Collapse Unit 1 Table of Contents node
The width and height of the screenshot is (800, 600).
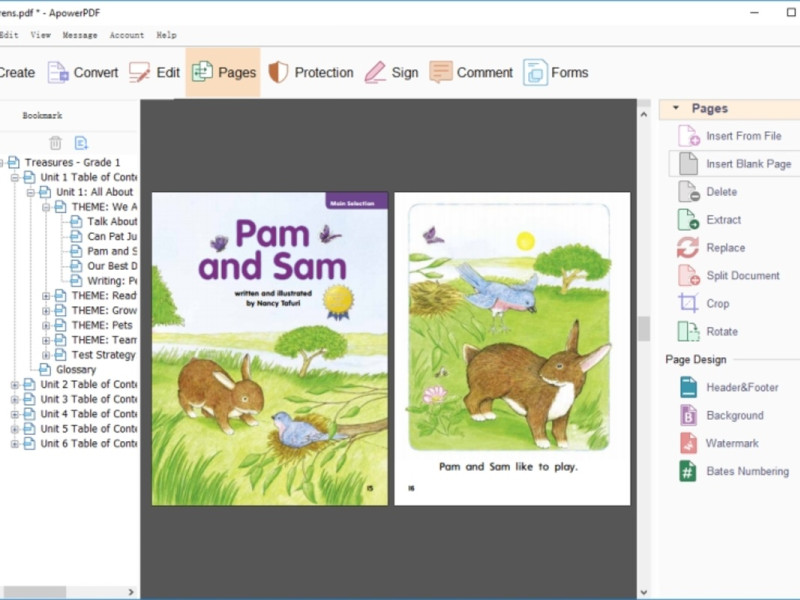pos(15,178)
